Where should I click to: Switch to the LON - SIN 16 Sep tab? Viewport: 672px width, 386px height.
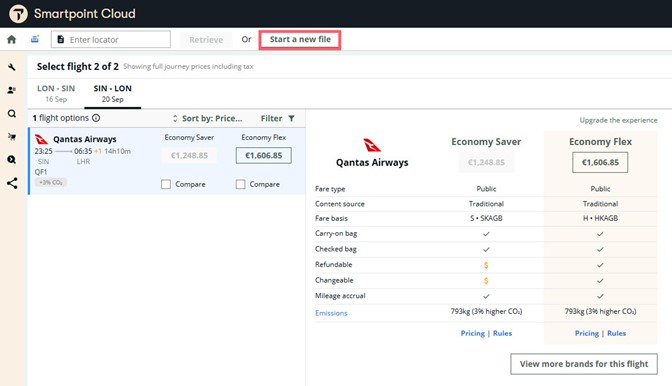56,93
